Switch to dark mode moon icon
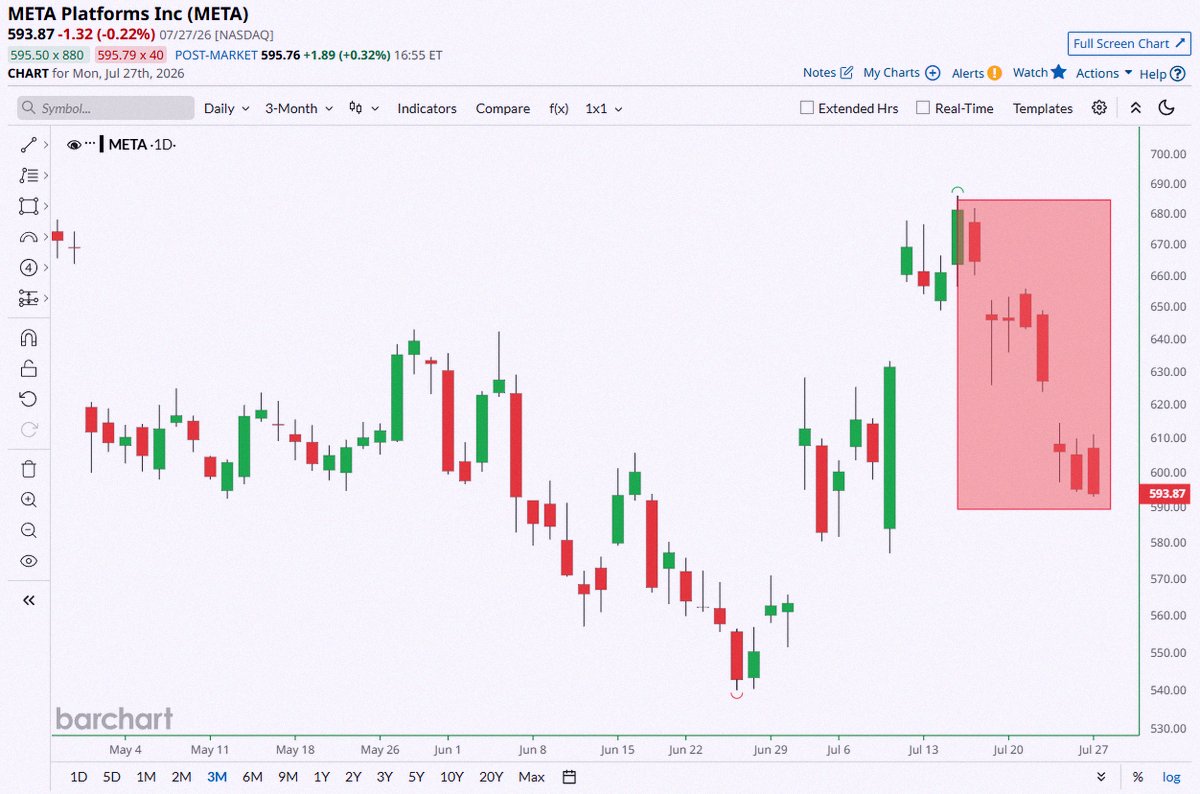Viewport: 1200px width, 794px height. [x=1166, y=108]
